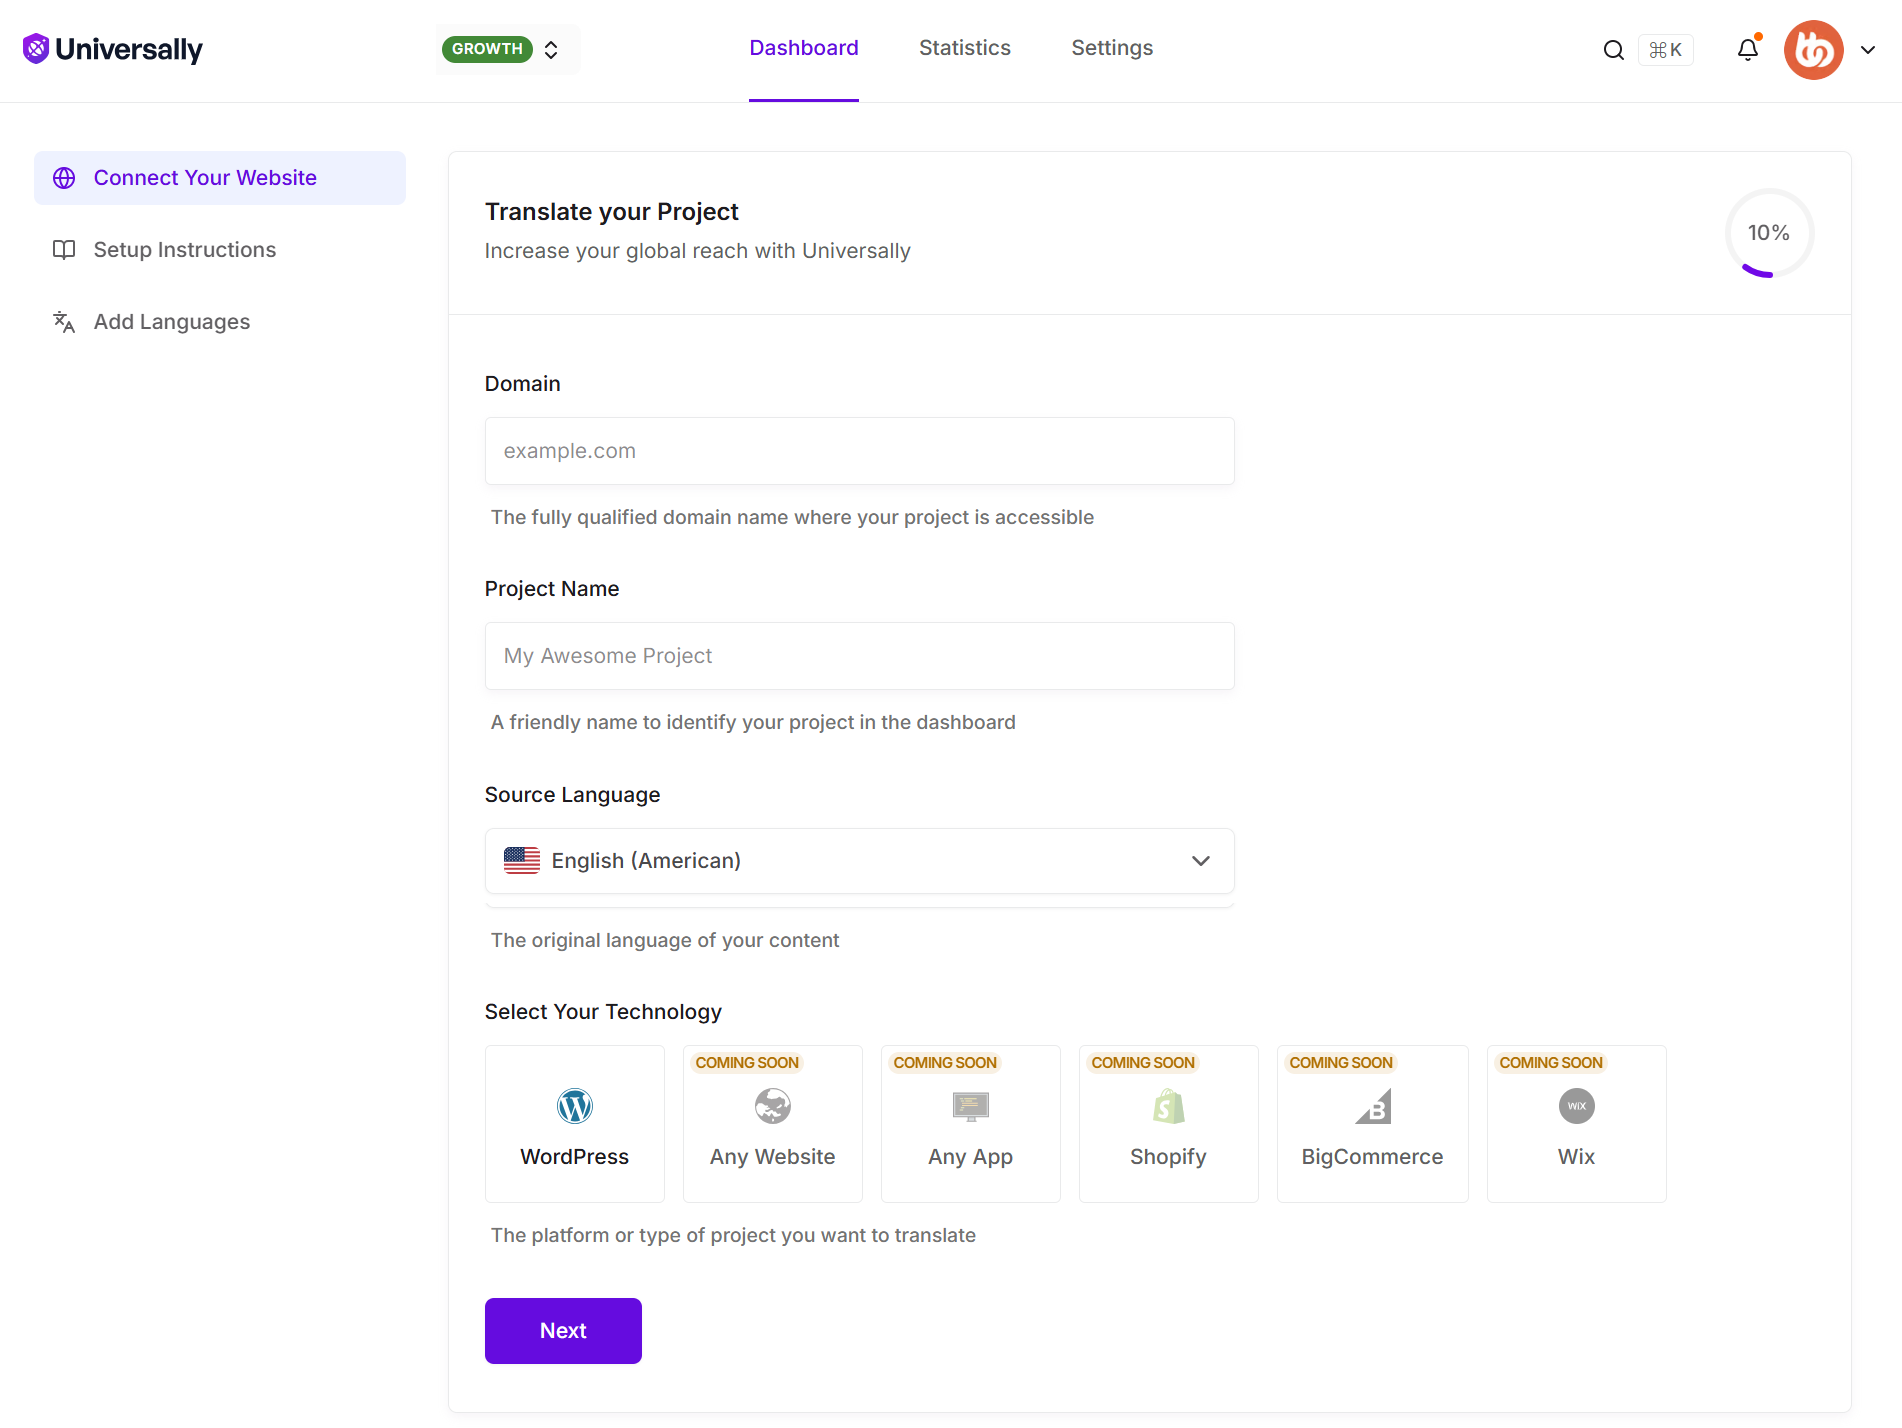Image resolution: width=1902 pixels, height=1428 pixels.
Task: Click the ⌘K shortcut badge
Action: 1666,50
